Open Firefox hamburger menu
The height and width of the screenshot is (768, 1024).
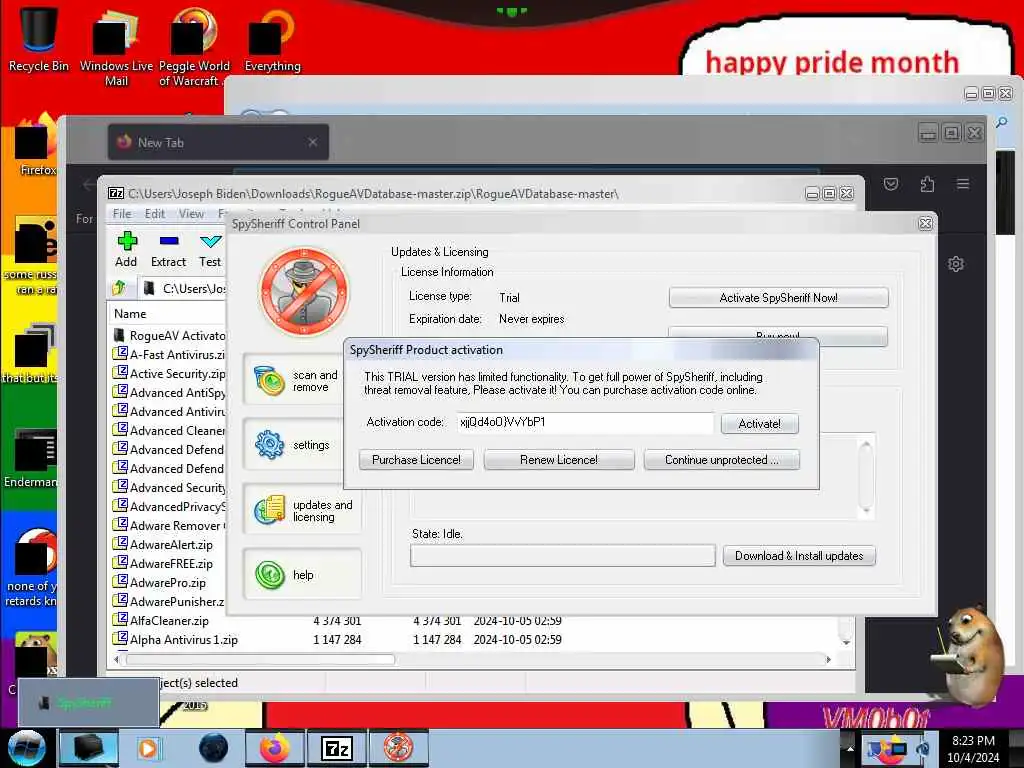pos(963,184)
